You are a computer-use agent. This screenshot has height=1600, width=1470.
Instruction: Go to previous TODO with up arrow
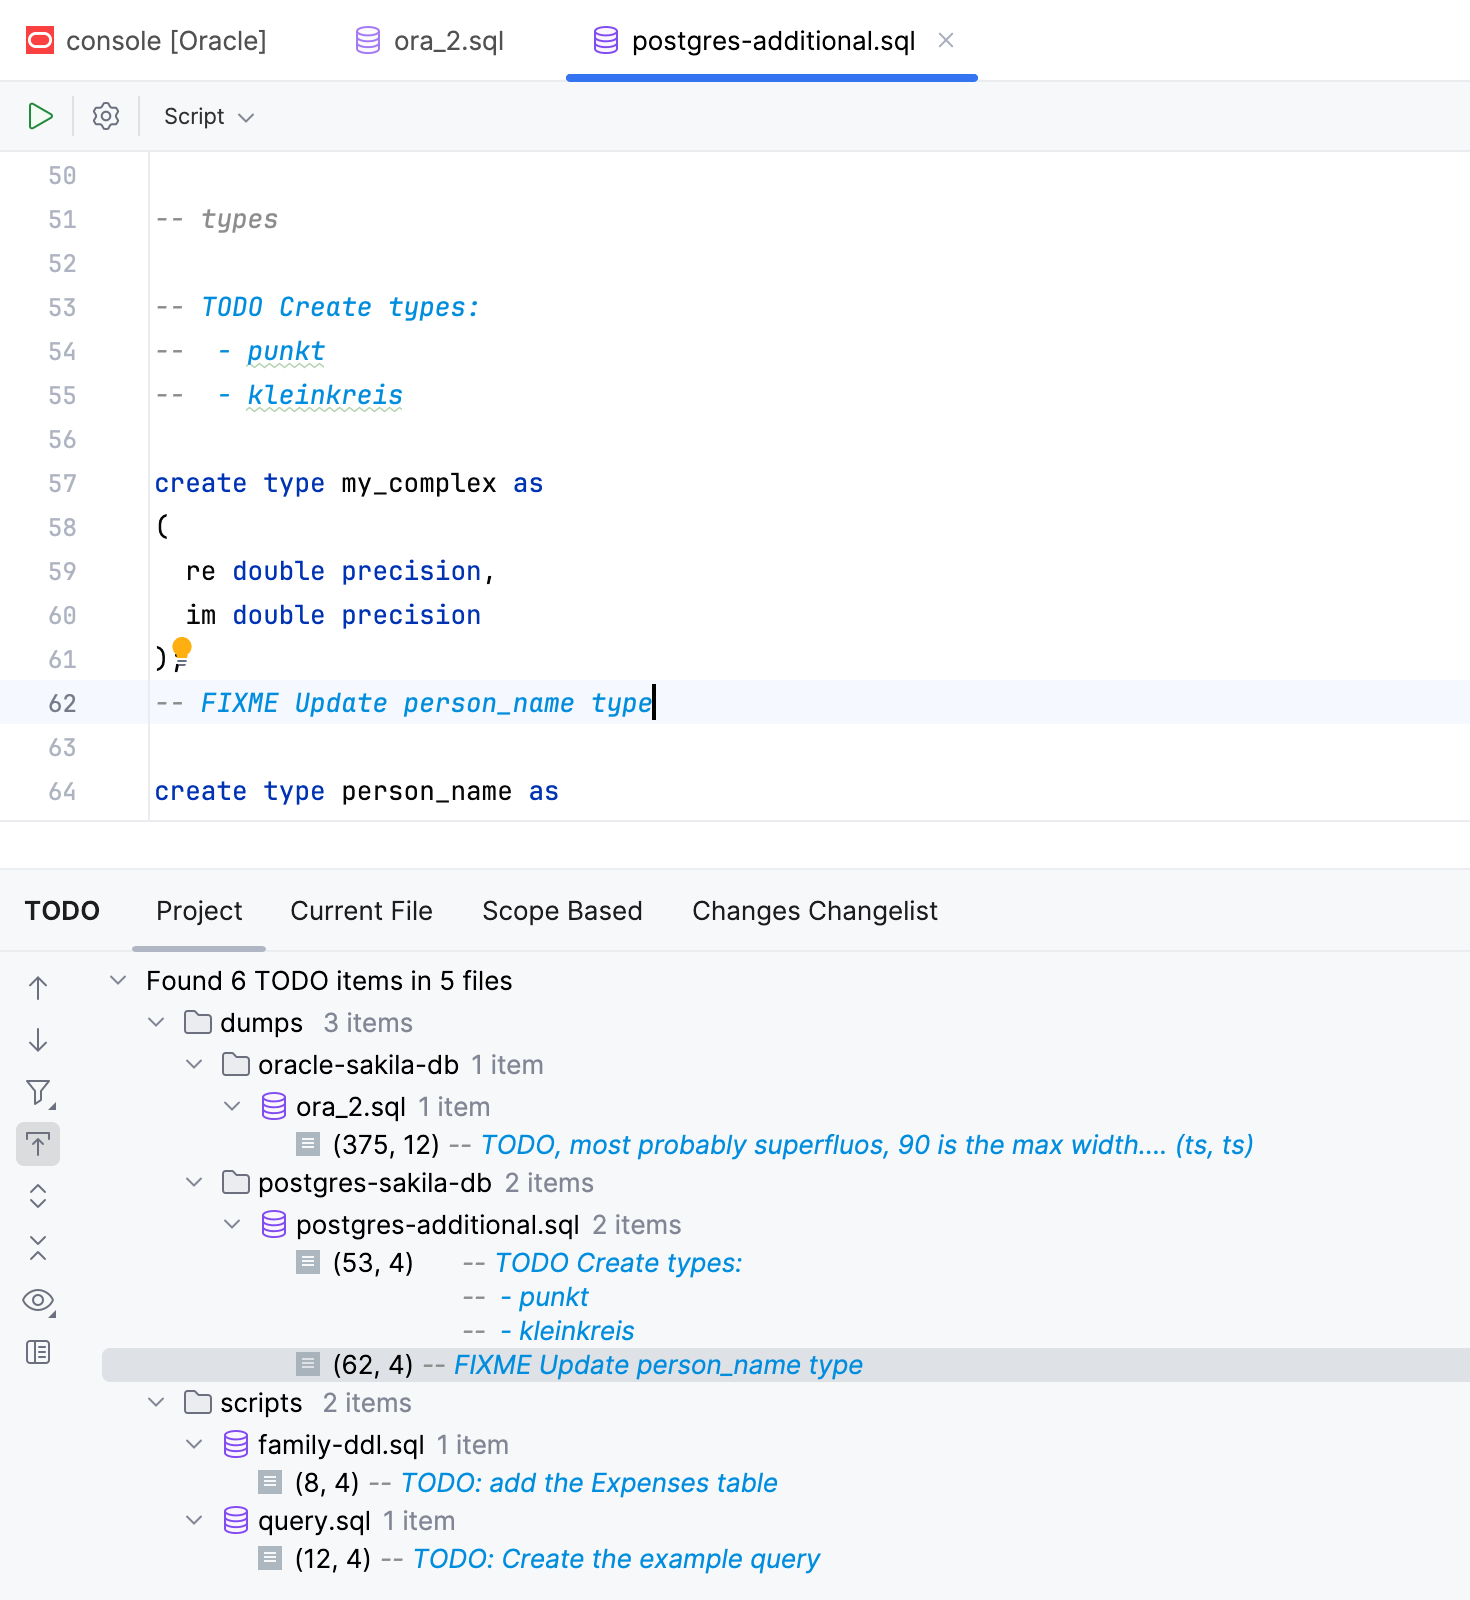pos(38,988)
